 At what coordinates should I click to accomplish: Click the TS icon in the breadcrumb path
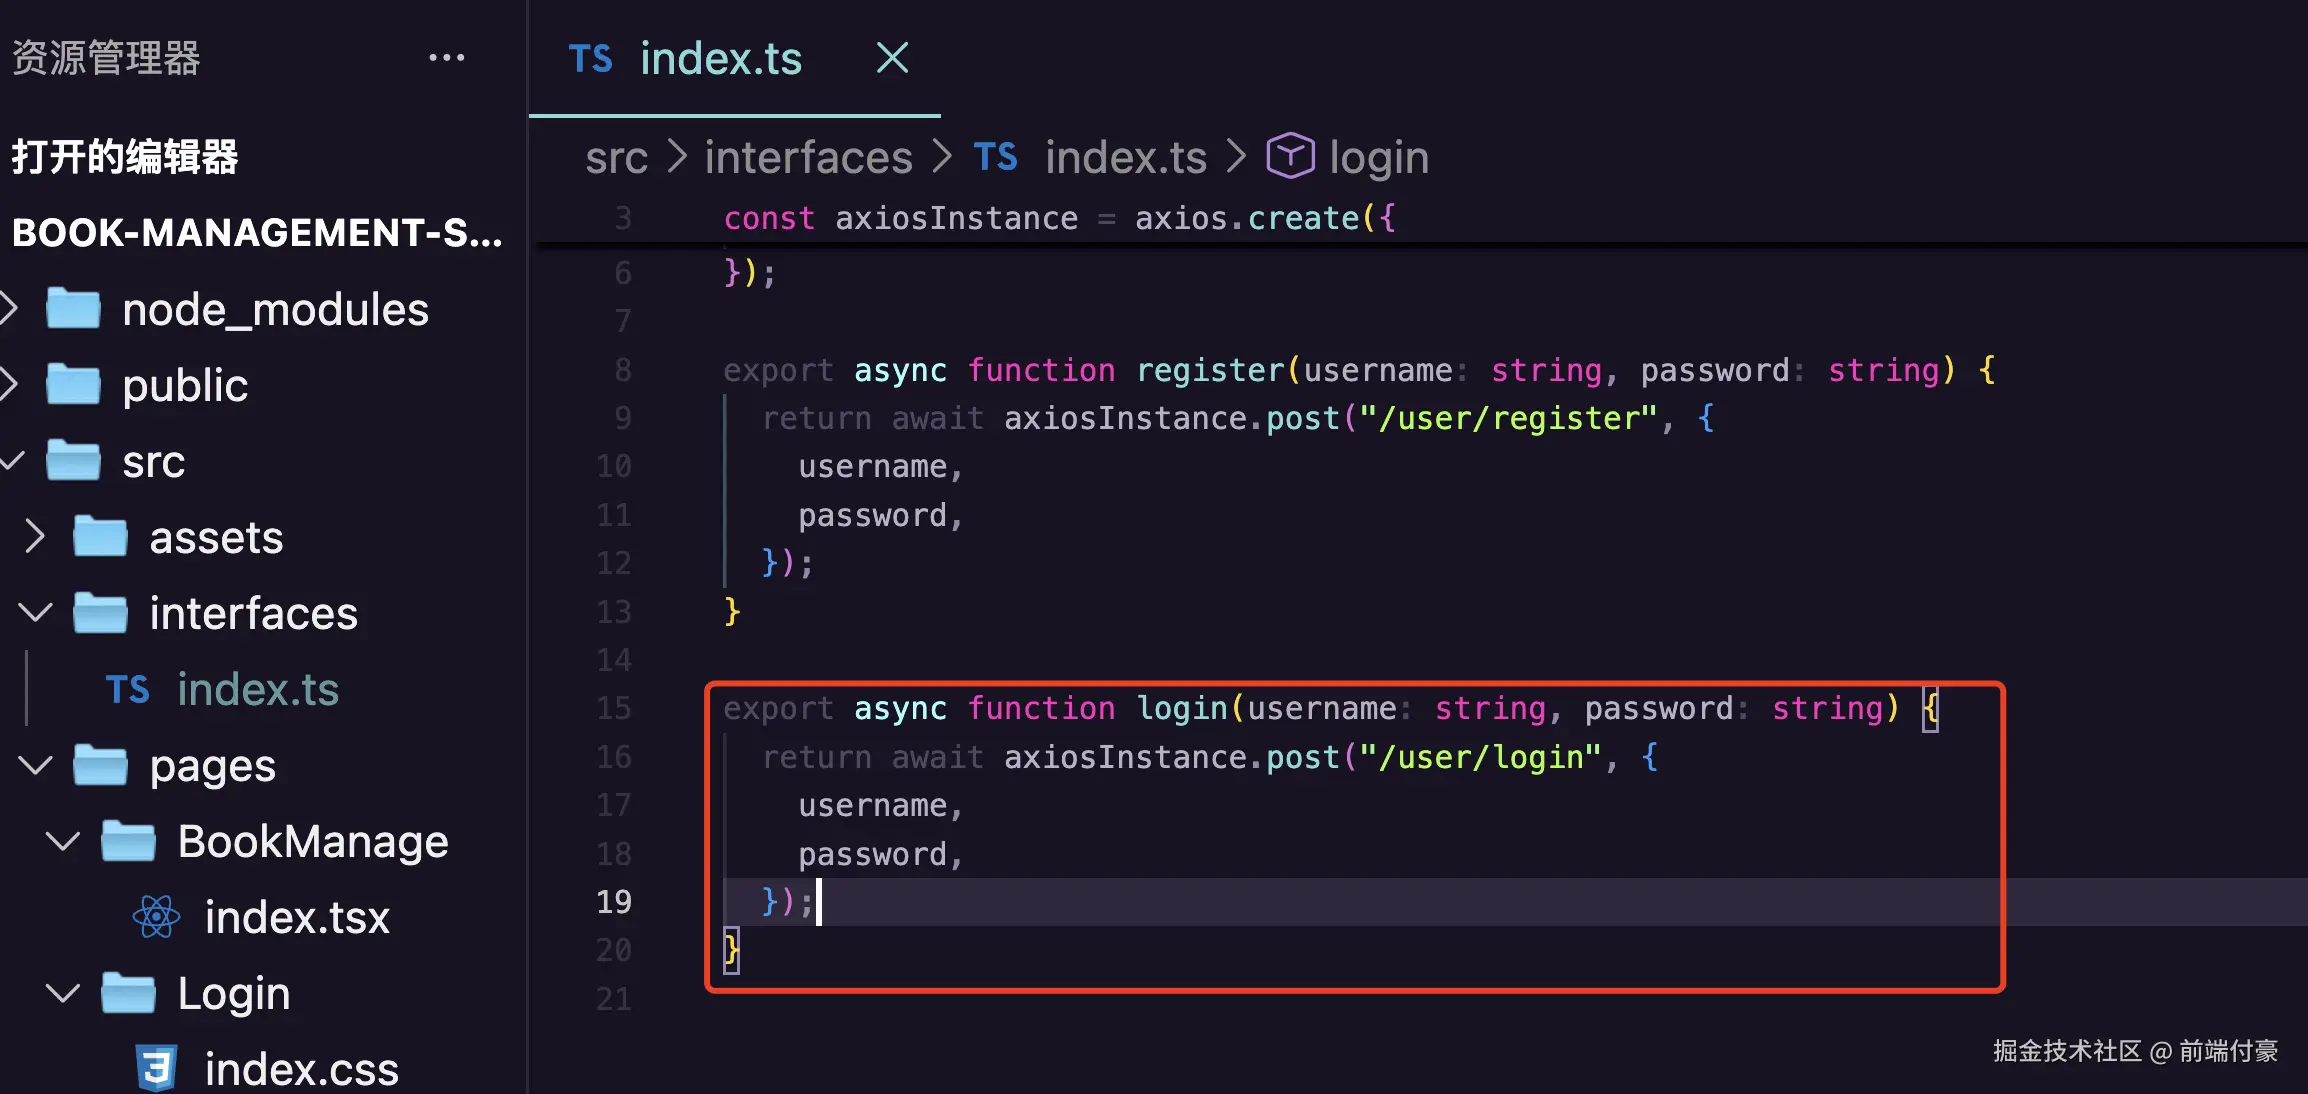tap(995, 157)
